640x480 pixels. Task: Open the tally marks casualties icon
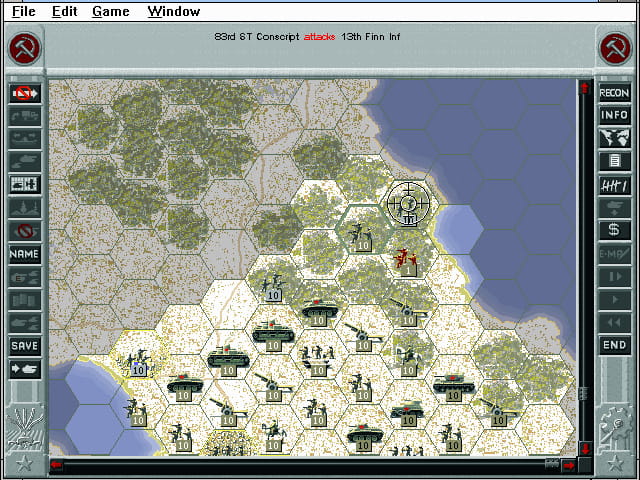click(x=614, y=184)
